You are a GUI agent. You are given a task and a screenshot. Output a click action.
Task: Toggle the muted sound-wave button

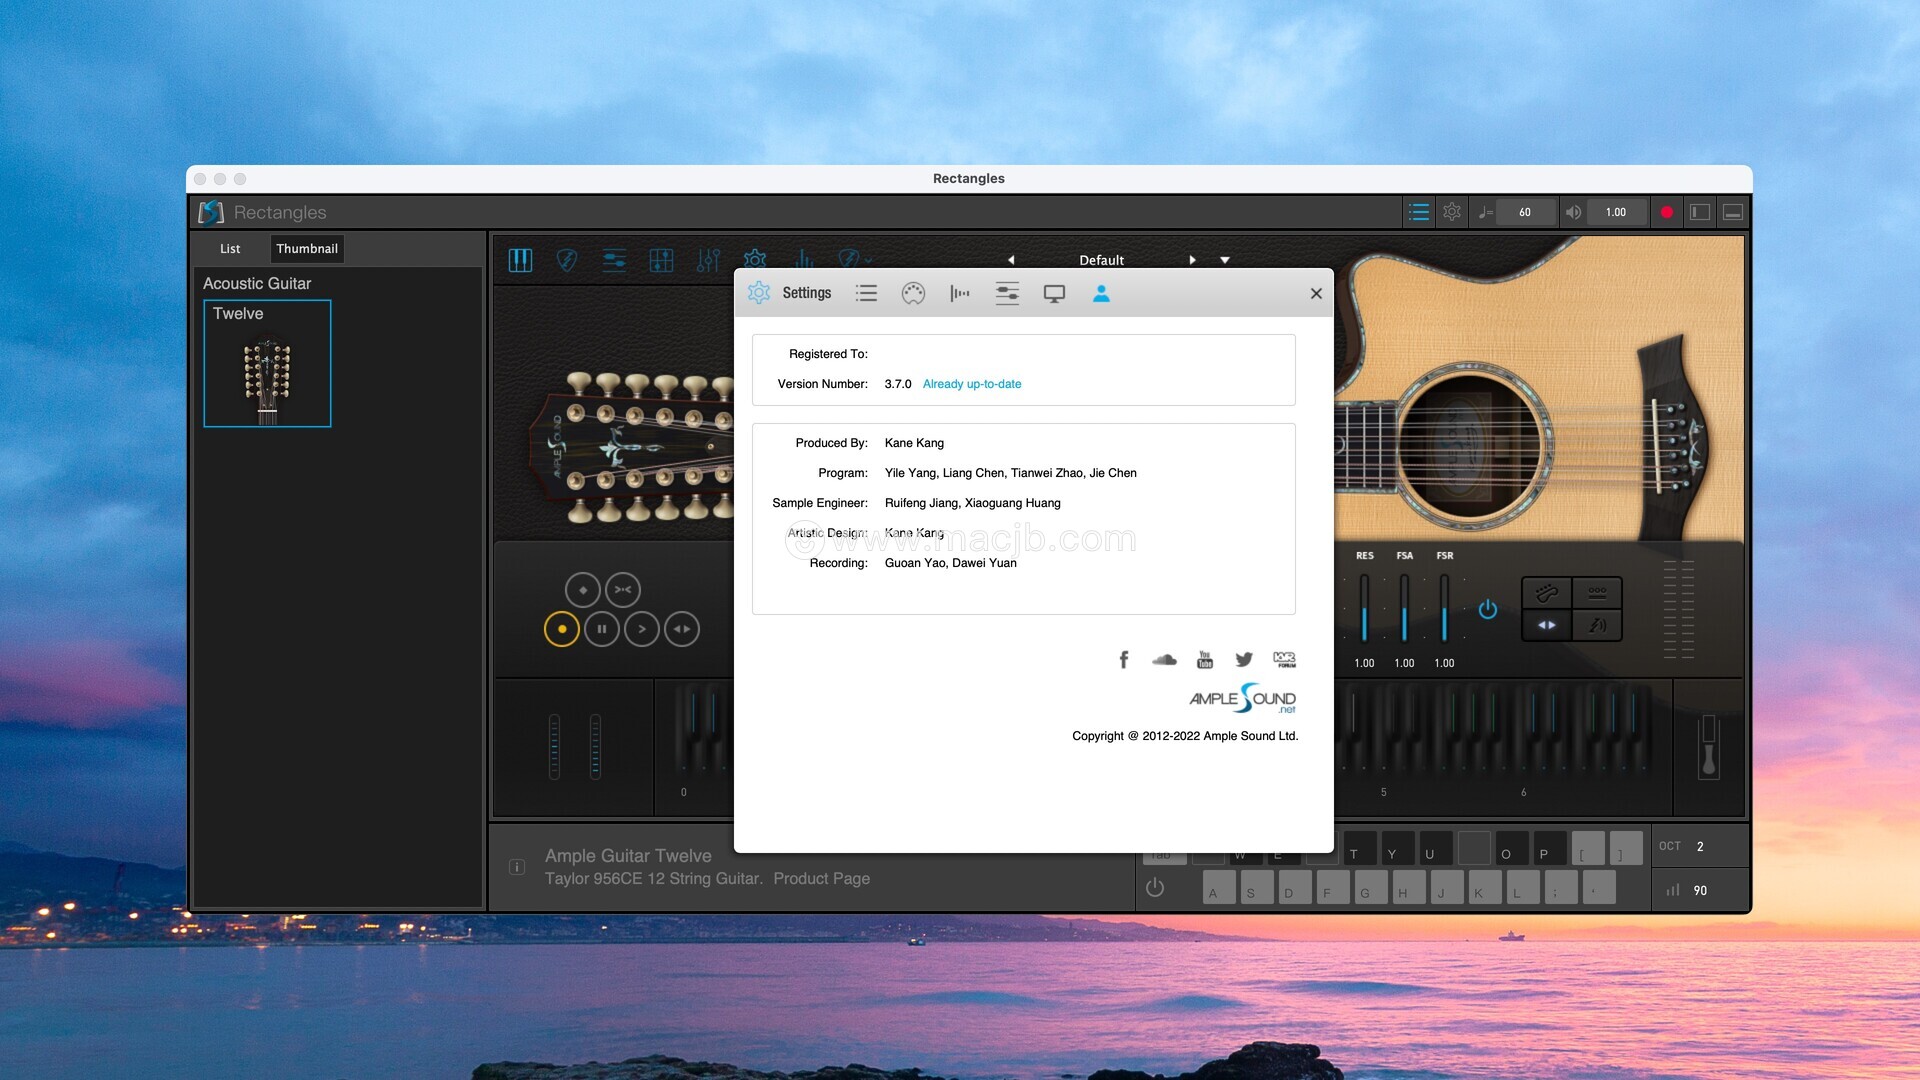pyautogui.click(x=1597, y=625)
